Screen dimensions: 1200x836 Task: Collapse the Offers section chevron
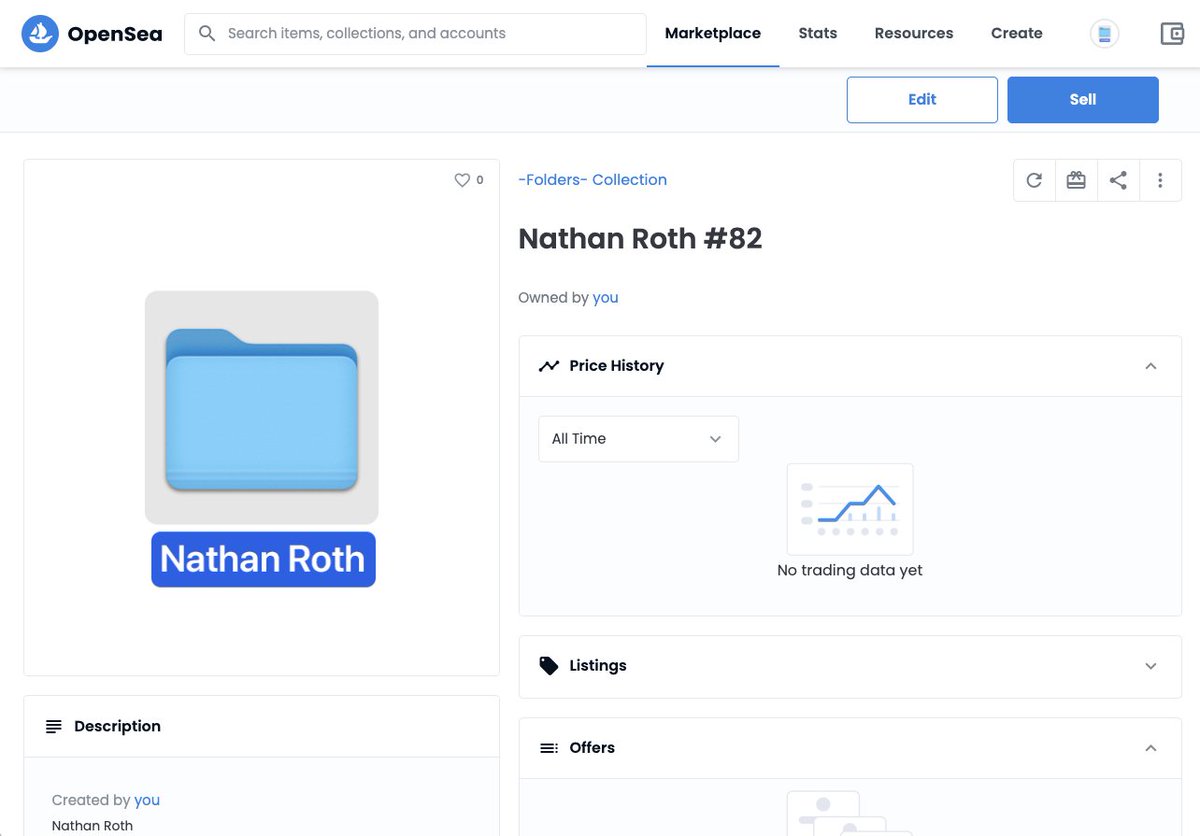coord(1151,748)
